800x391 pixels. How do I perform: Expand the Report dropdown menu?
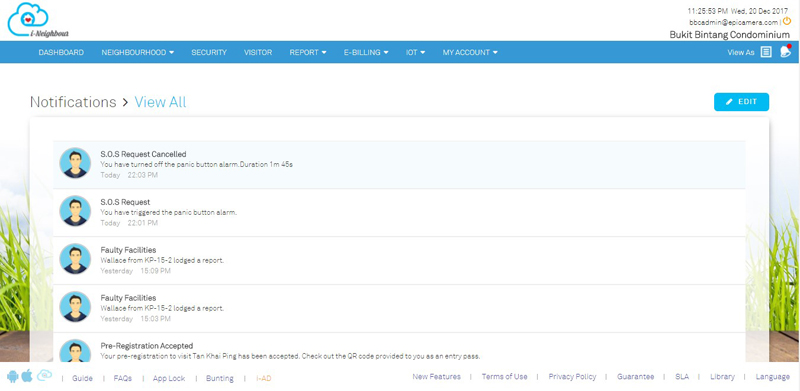tap(308, 53)
